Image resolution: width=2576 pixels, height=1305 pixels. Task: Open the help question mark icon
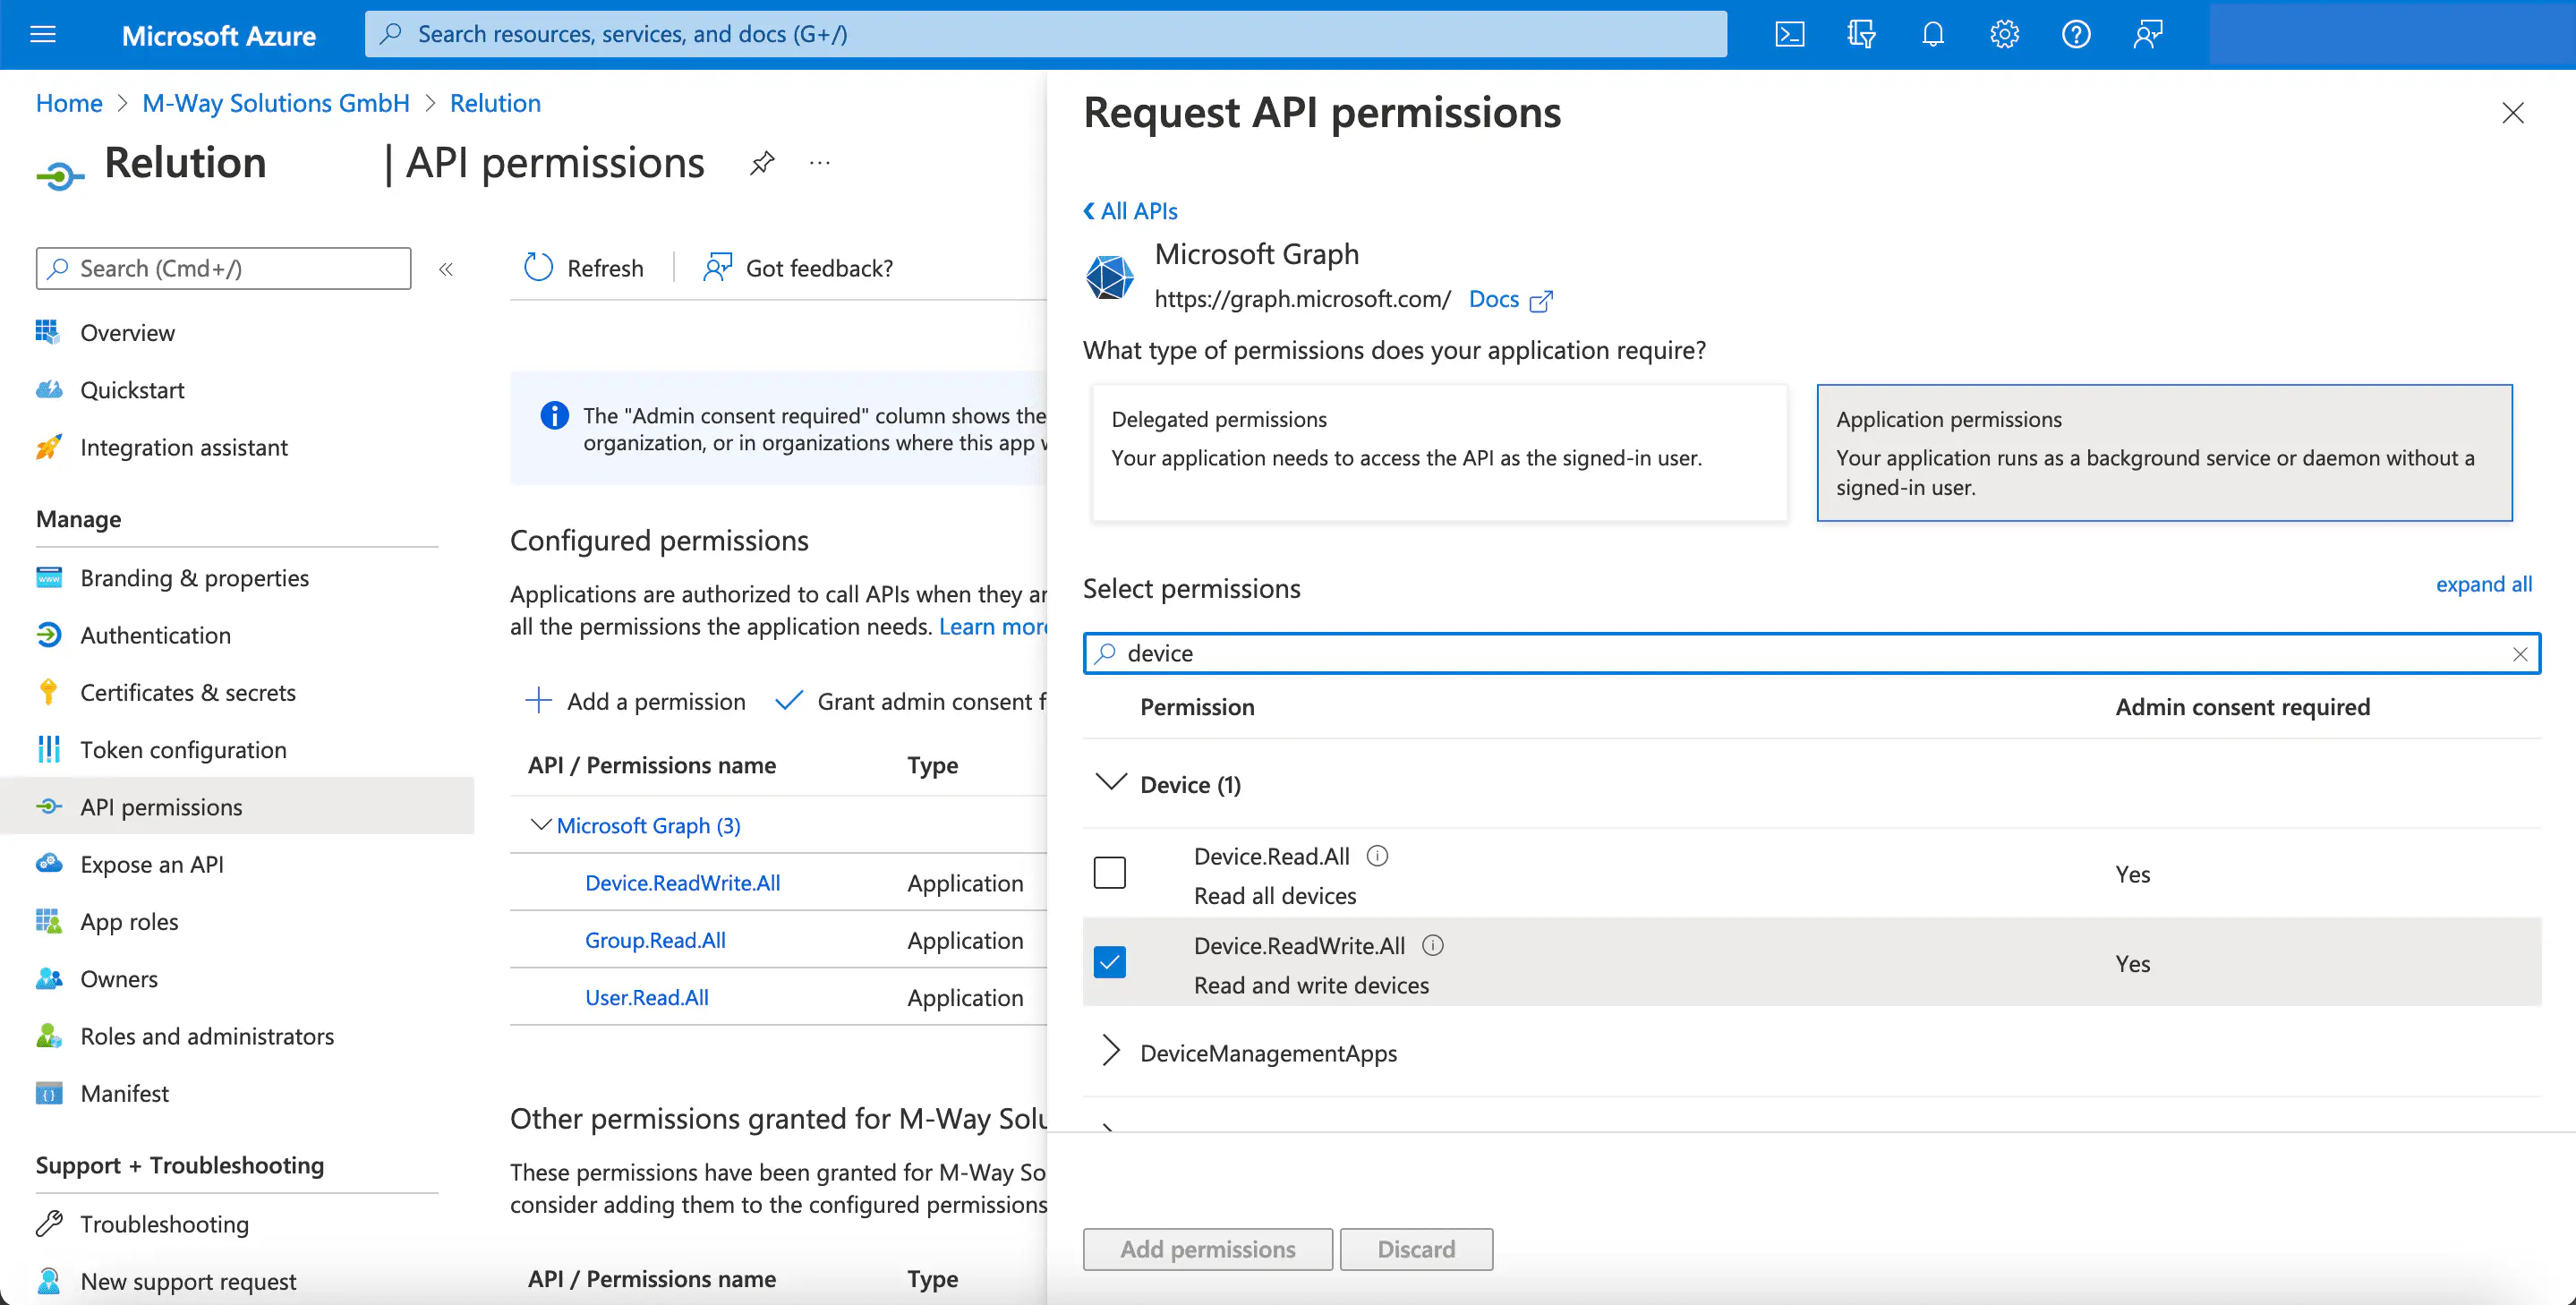click(x=2076, y=35)
